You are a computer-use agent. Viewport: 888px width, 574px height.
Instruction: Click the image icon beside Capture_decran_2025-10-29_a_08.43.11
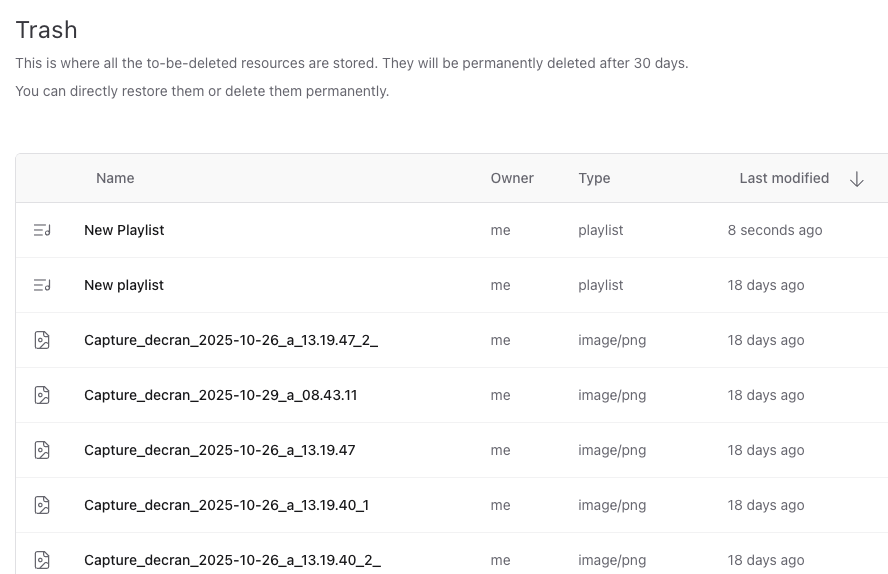pos(42,395)
